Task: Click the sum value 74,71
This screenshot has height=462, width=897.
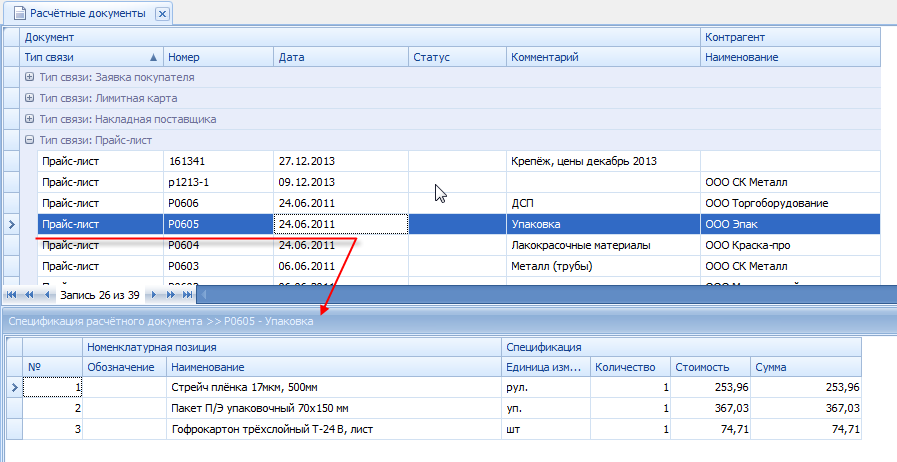Action: tap(806, 429)
